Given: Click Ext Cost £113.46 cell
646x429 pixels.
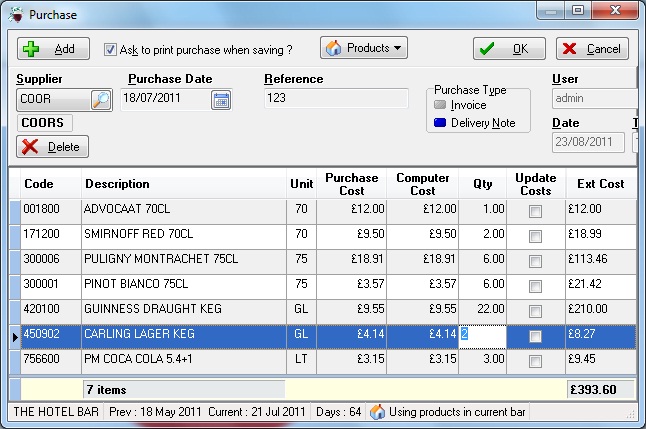Looking at the screenshot, I should point(601,262).
